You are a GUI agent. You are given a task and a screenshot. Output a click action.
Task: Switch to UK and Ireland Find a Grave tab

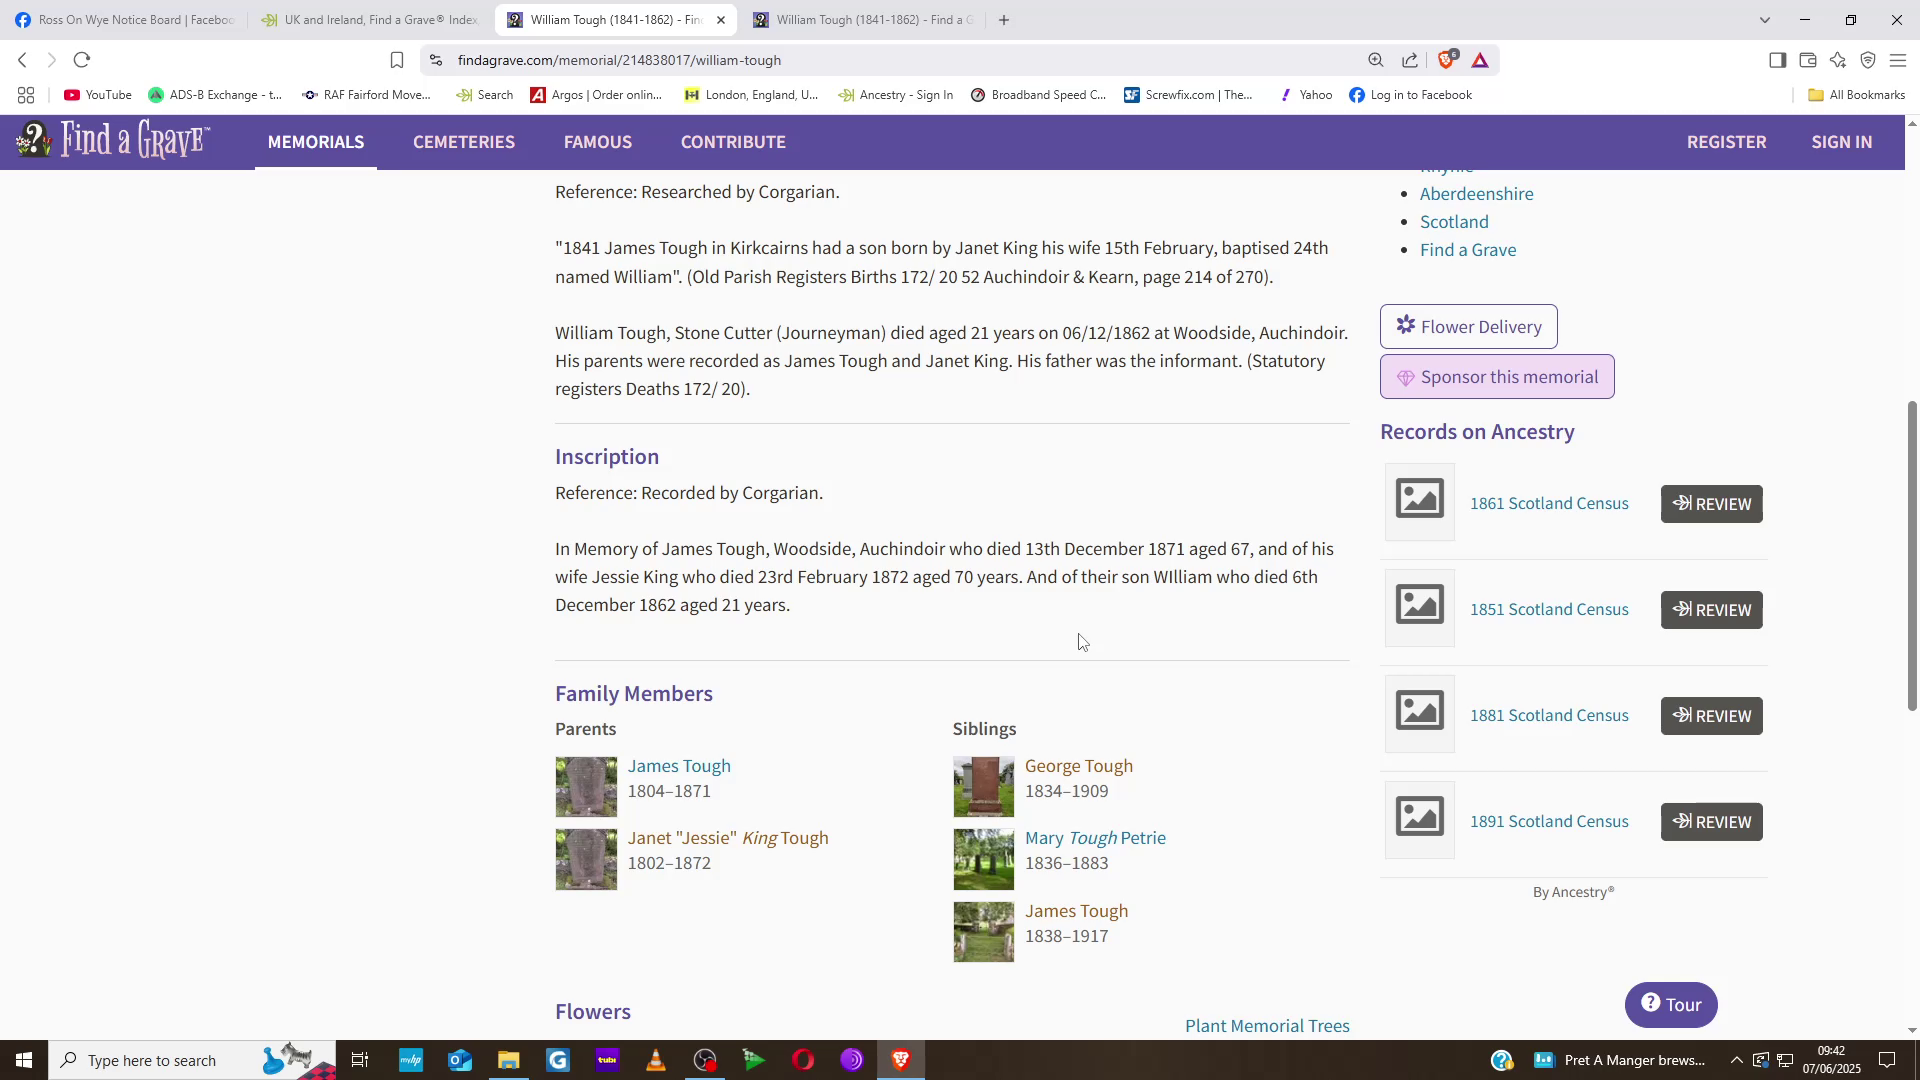click(370, 20)
